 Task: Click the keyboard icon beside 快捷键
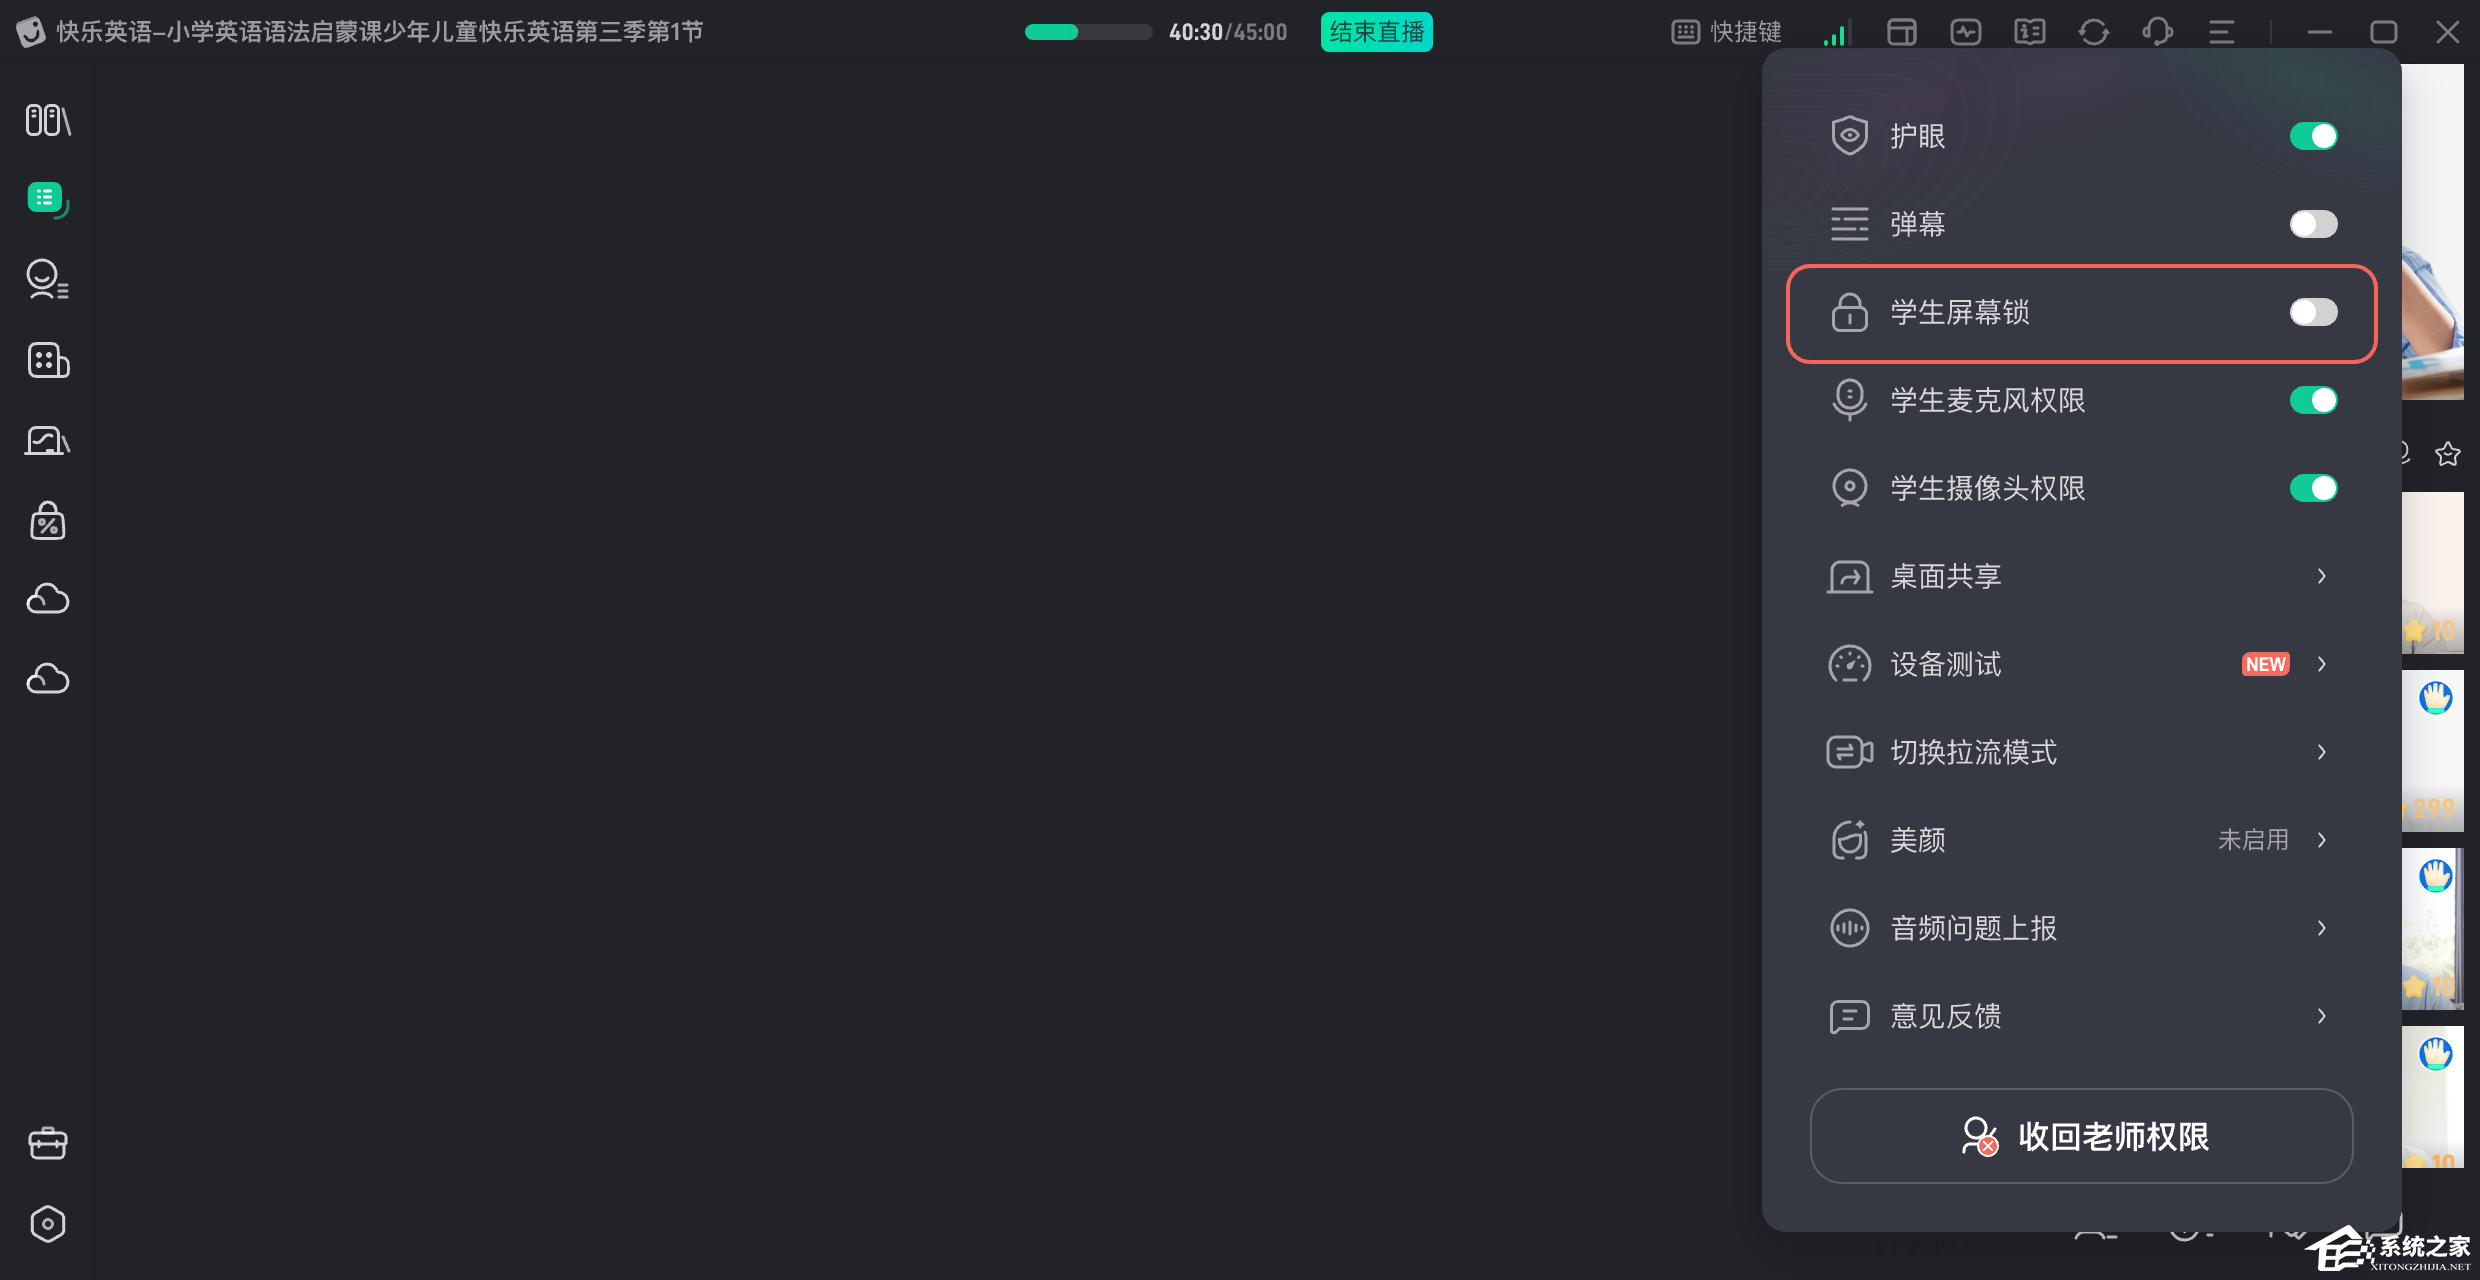(1685, 32)
